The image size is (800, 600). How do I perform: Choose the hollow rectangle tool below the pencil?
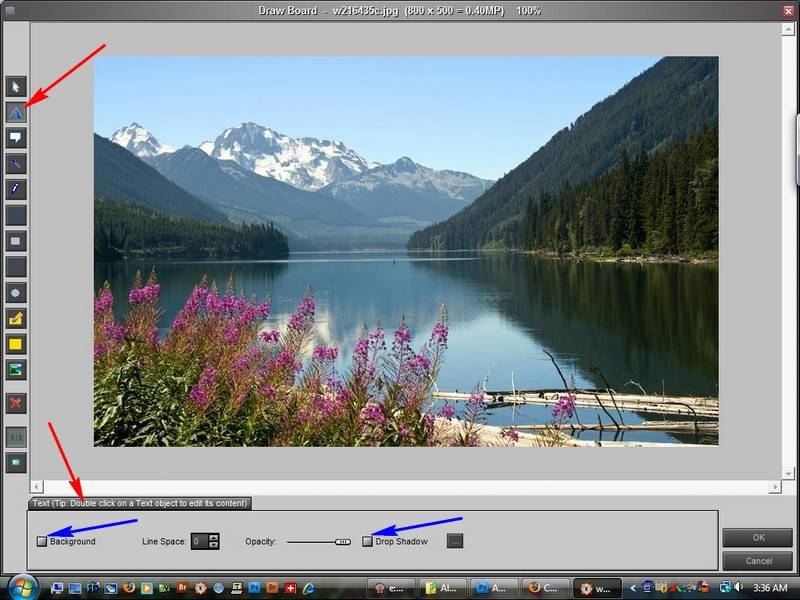pos(16,215)
